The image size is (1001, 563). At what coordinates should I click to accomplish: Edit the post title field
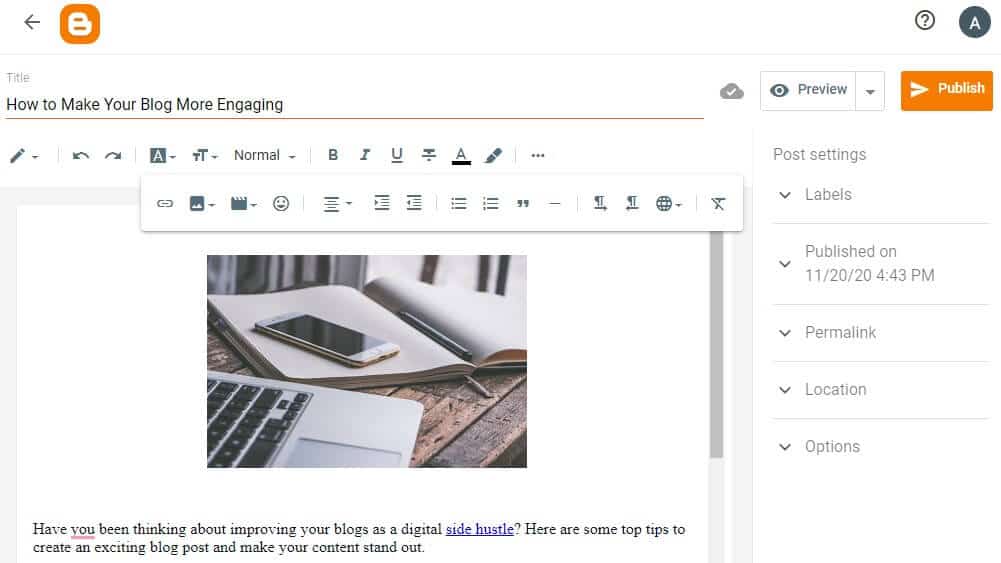coord(354,105)
